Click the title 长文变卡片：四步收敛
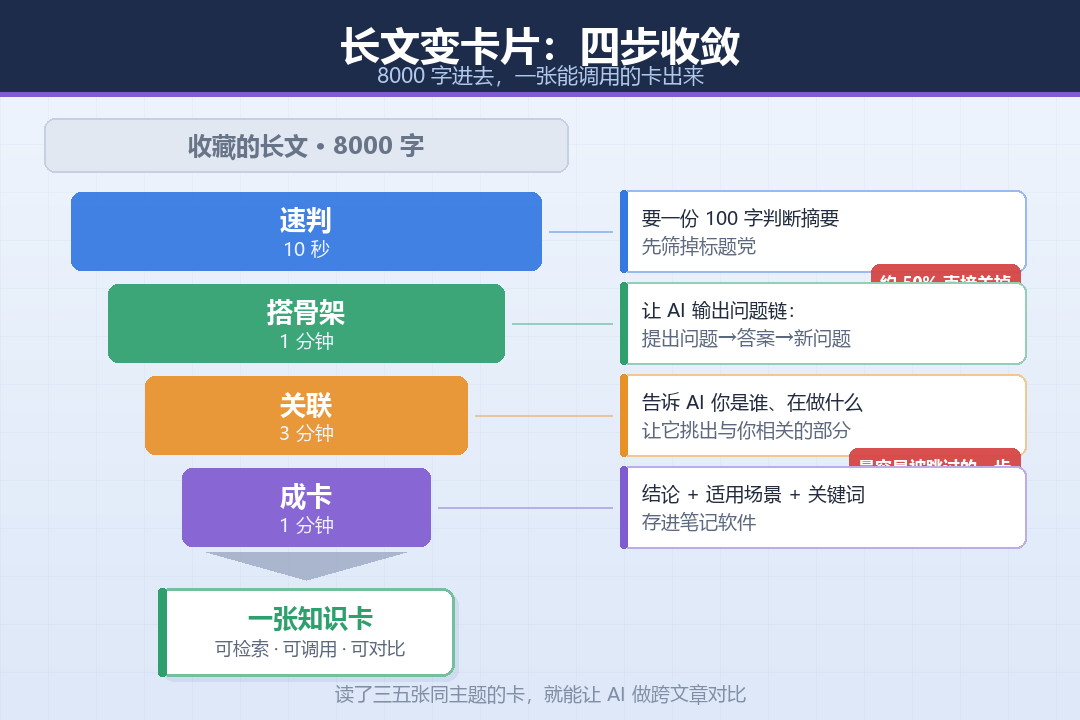The height and width of the screenshot is (720, 1080). [x=540, y=45]
